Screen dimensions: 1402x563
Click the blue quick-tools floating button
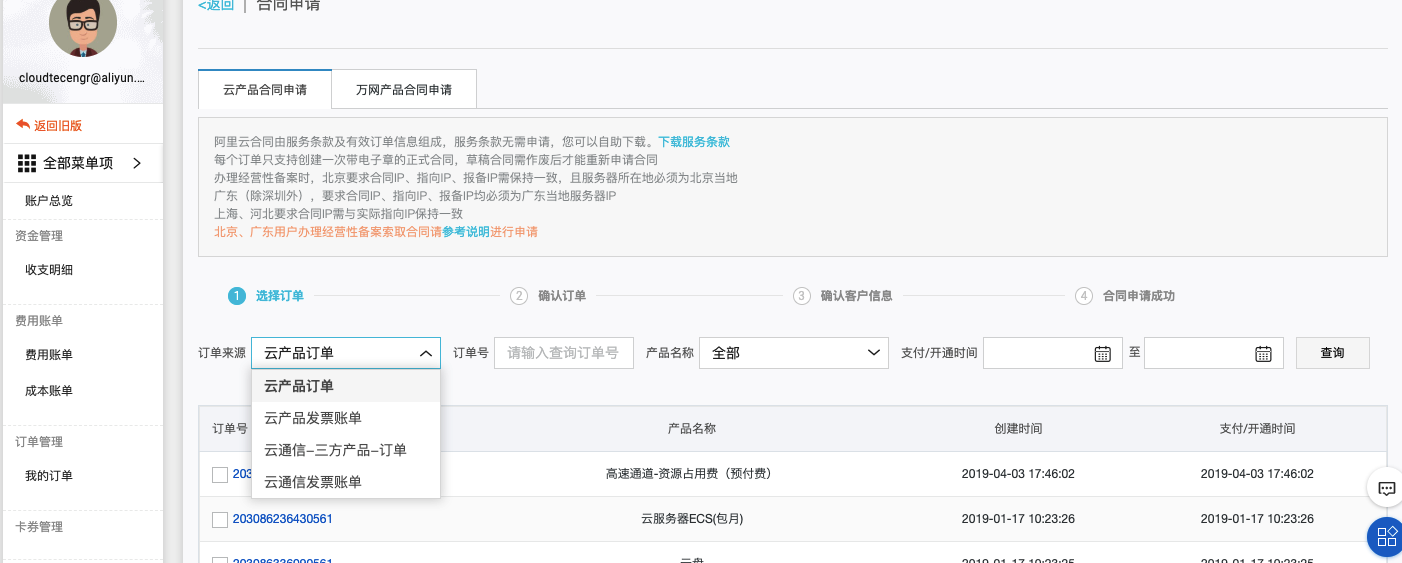tap(1385, 536)
